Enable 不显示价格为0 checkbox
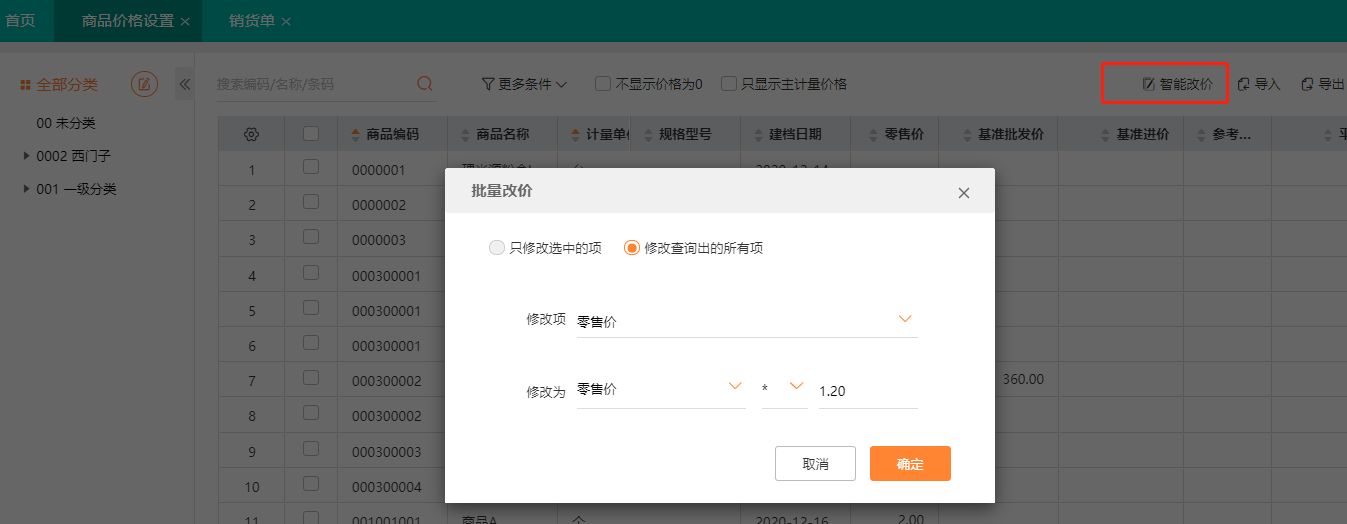This screenshot has height=524, width=1347. point(603,84)
